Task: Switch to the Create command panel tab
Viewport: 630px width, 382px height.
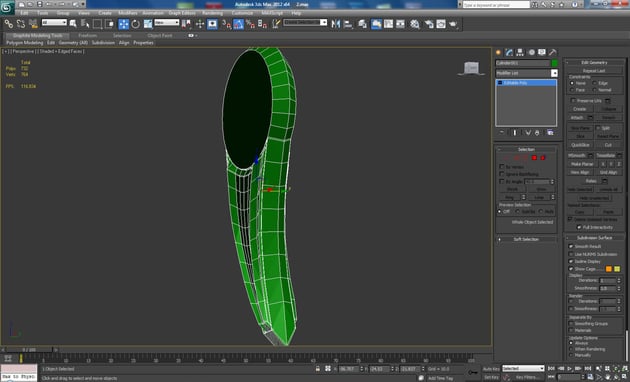Action: tap(499, 52)
